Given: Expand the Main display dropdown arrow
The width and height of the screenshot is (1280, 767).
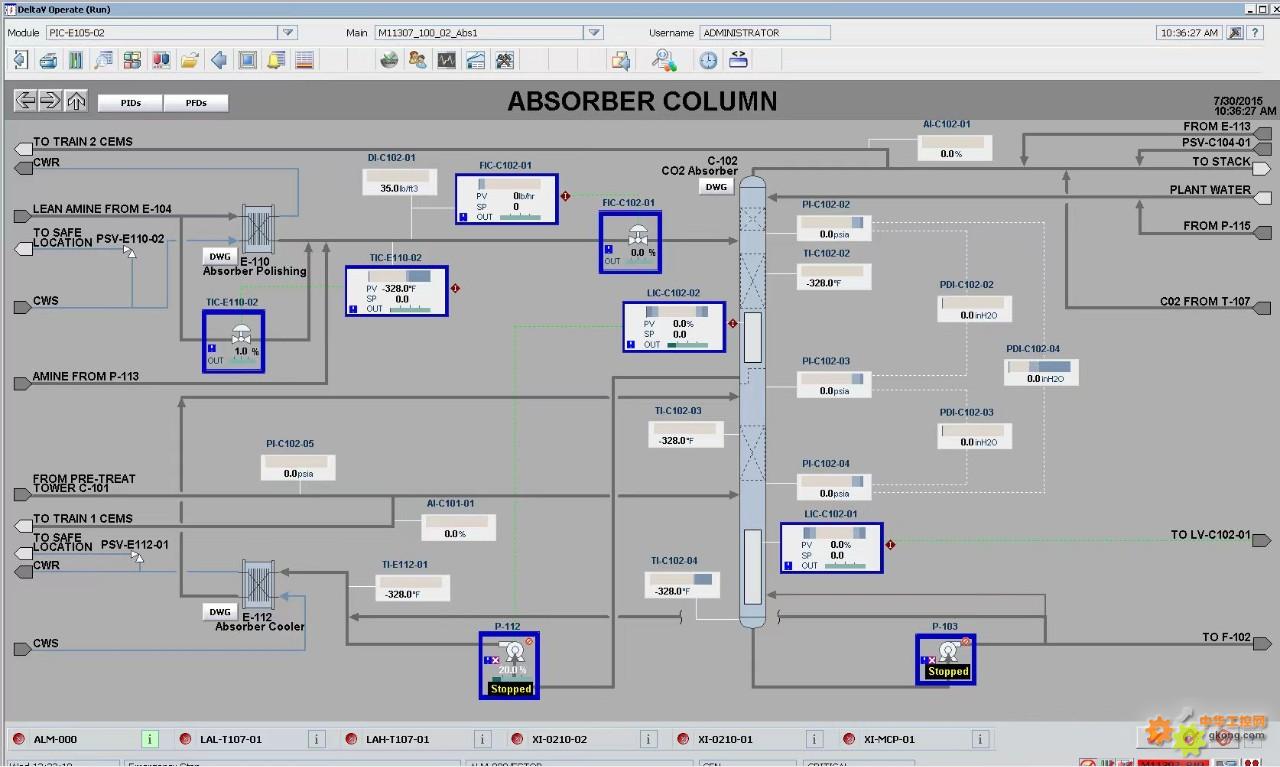Looking at the screenshot, I should (x=594, y=32).
